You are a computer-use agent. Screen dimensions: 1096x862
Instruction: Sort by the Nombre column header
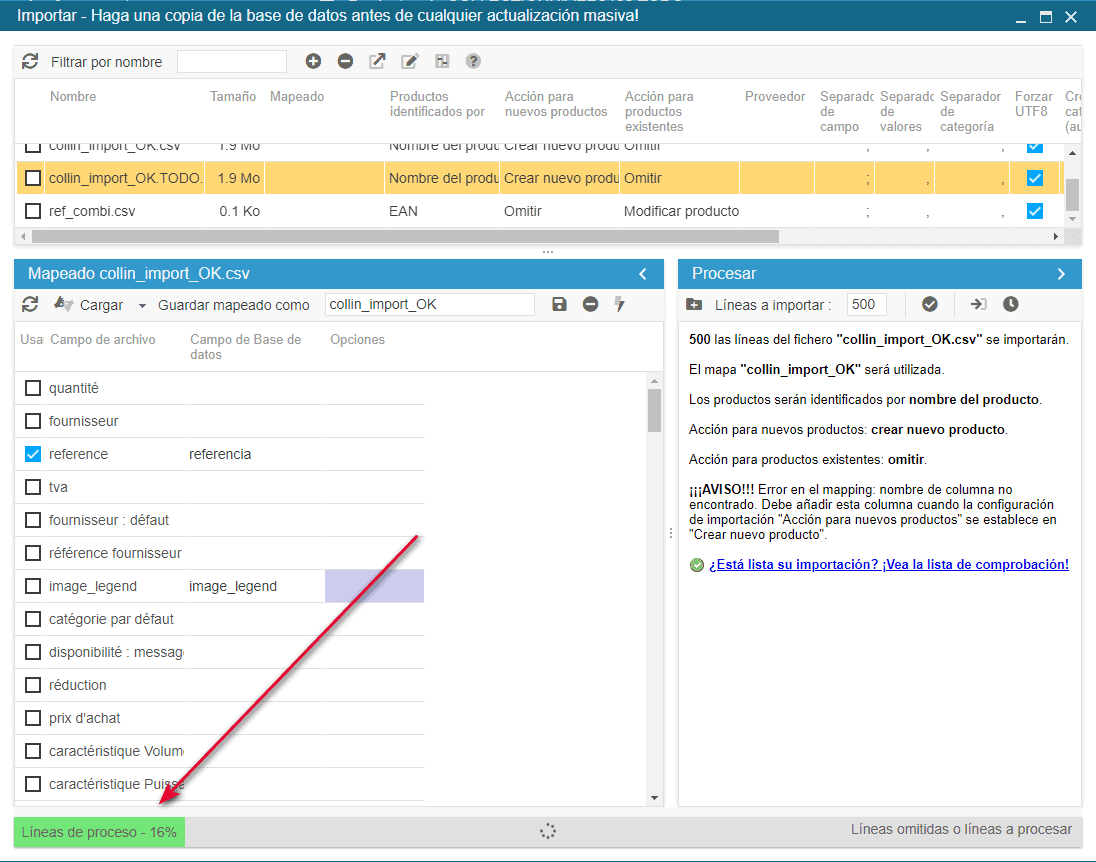pos(73,97)
